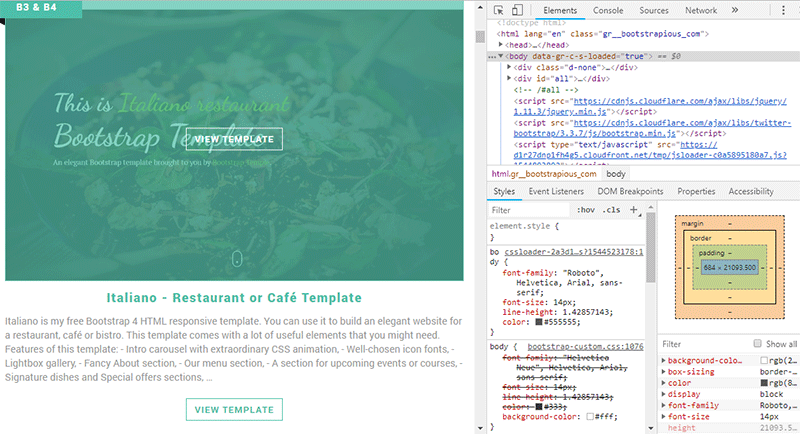
Task: Select the html lang en element line
Action: click(603, 34)
